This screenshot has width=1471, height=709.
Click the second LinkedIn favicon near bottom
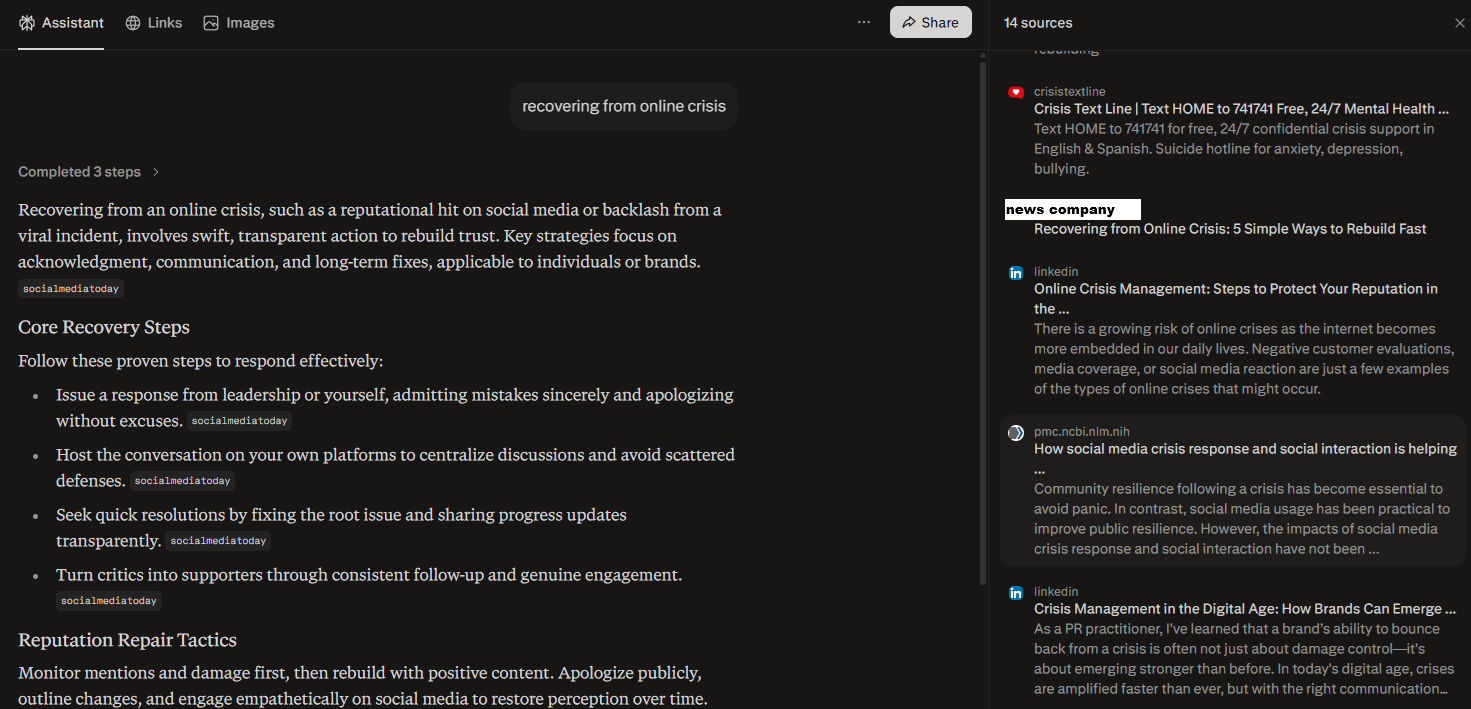[1016, 592]
